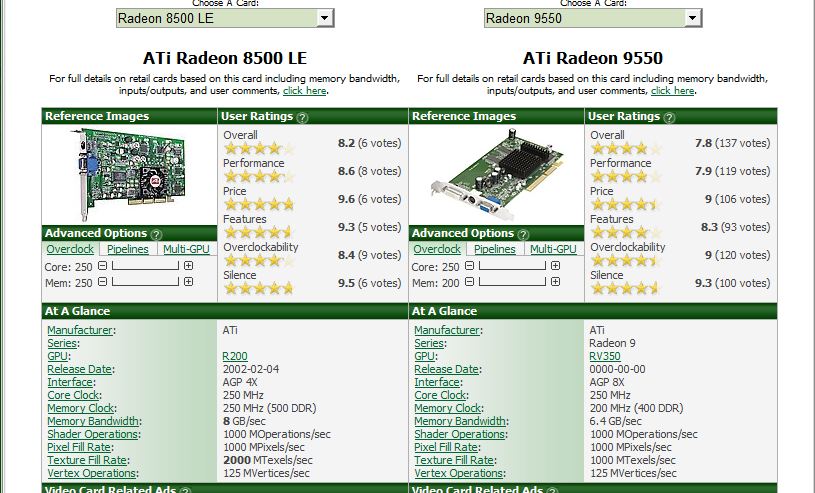Decrease Core clock minus icon for Radeon 9550
Image resolution: width=815 pixels, height=493 pixels.
coord(469,266)
